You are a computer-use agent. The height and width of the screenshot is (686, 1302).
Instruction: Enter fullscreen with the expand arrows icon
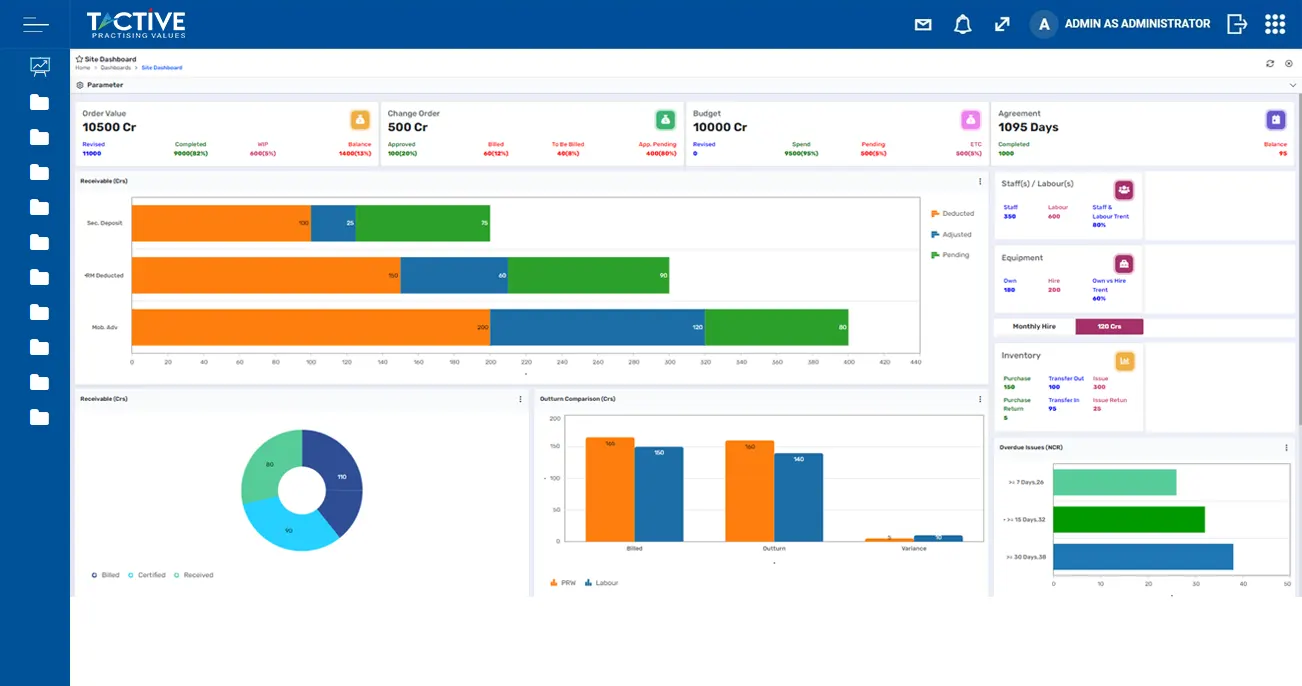point(1002,24)
